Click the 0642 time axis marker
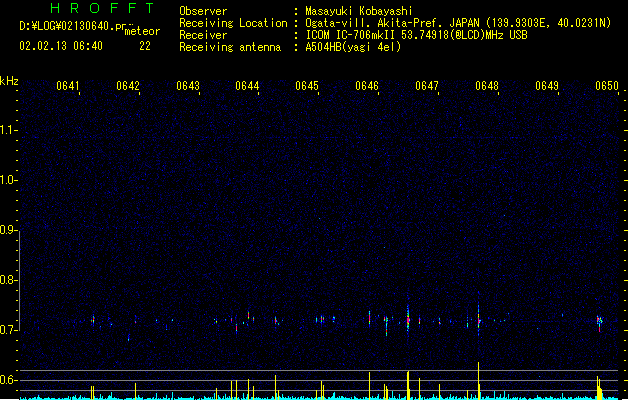The height and width of the screenshot is (400, 629). (x=128, y=86)
